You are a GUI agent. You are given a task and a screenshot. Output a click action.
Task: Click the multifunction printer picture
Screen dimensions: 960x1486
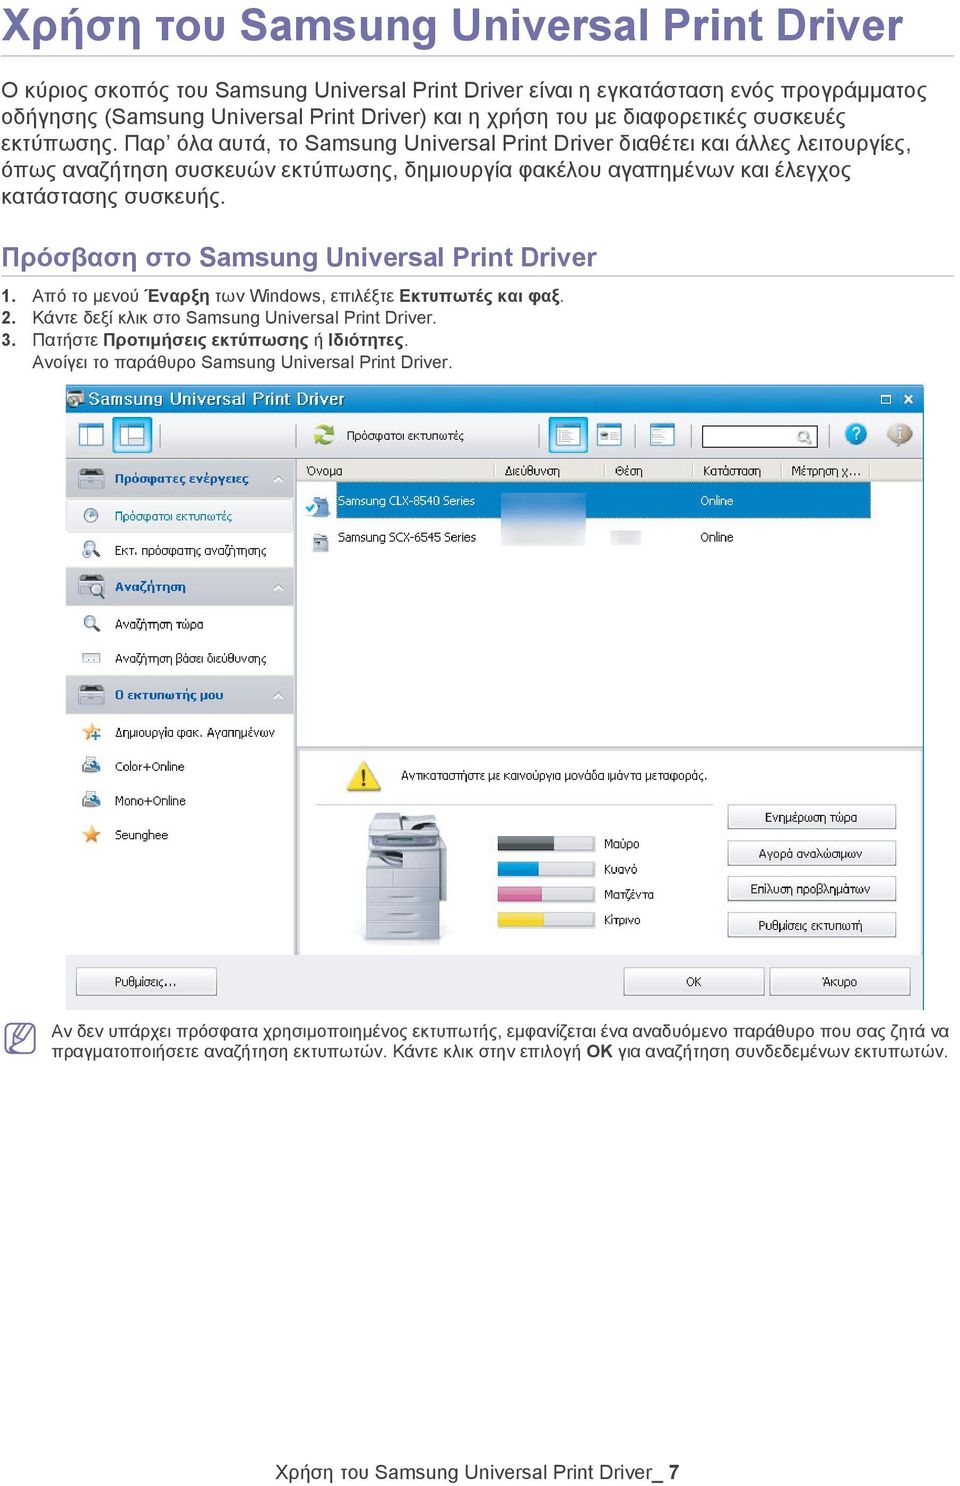[x=405, y=878]
